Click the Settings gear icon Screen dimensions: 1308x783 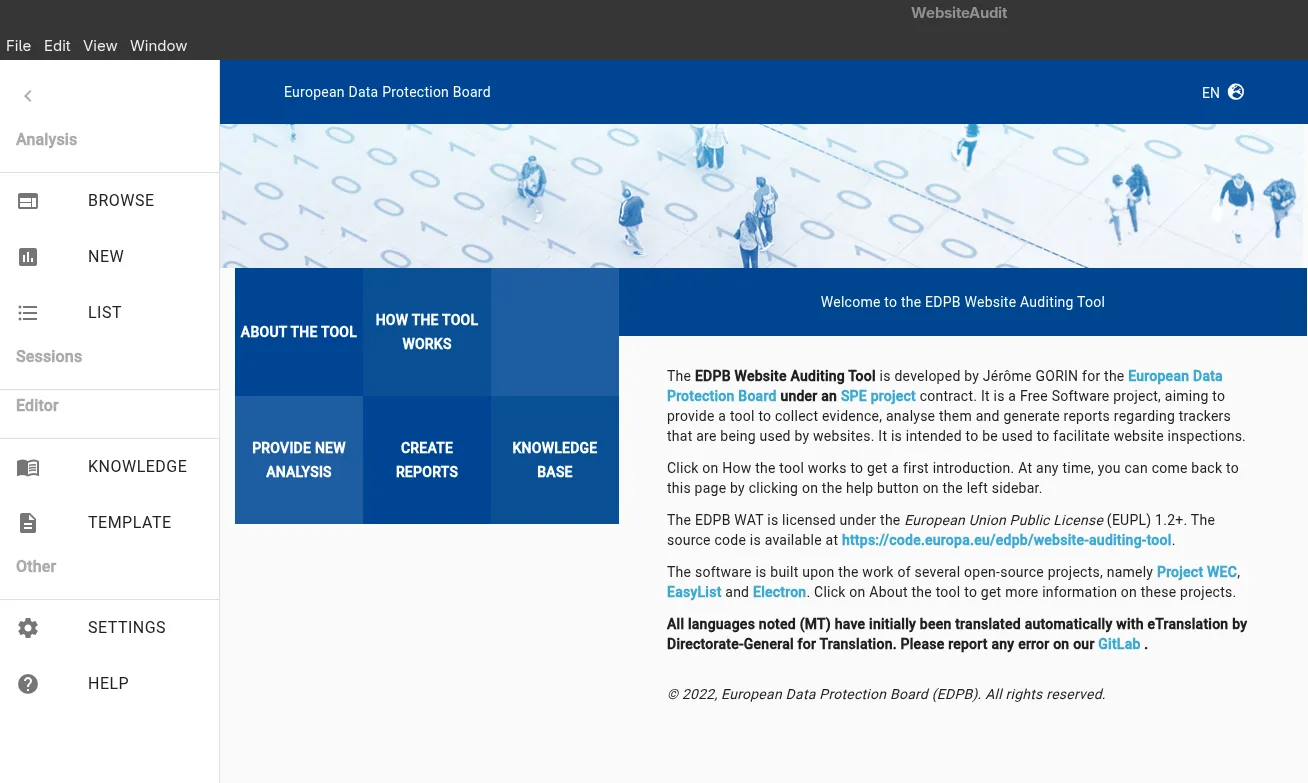point(28,628)
